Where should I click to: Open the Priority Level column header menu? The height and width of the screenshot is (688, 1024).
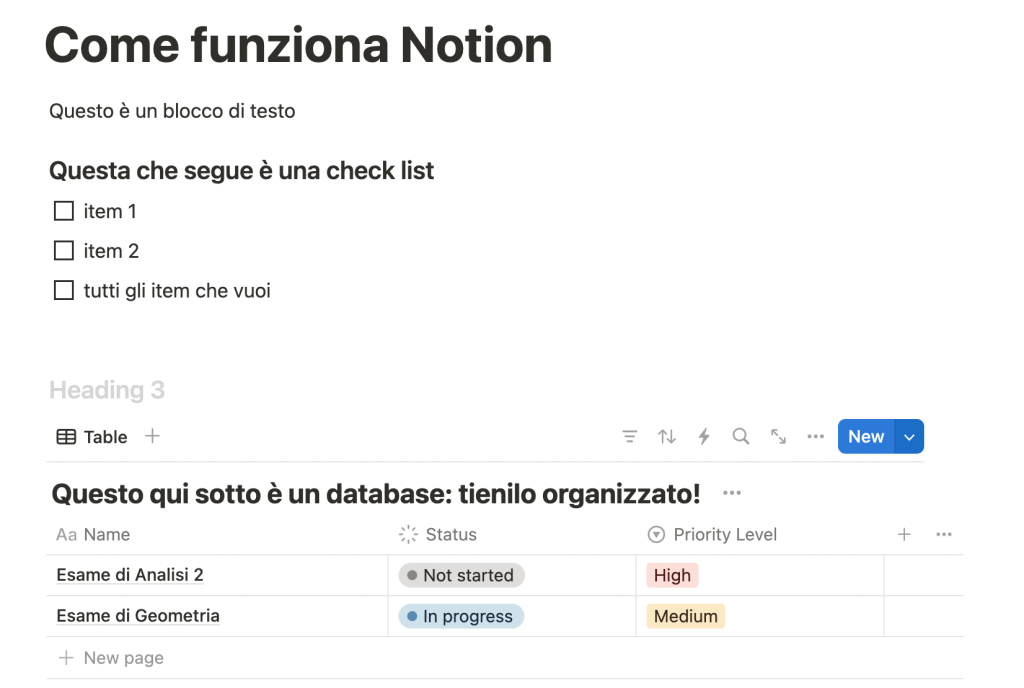pyautogui.click(x=724, y=535)
